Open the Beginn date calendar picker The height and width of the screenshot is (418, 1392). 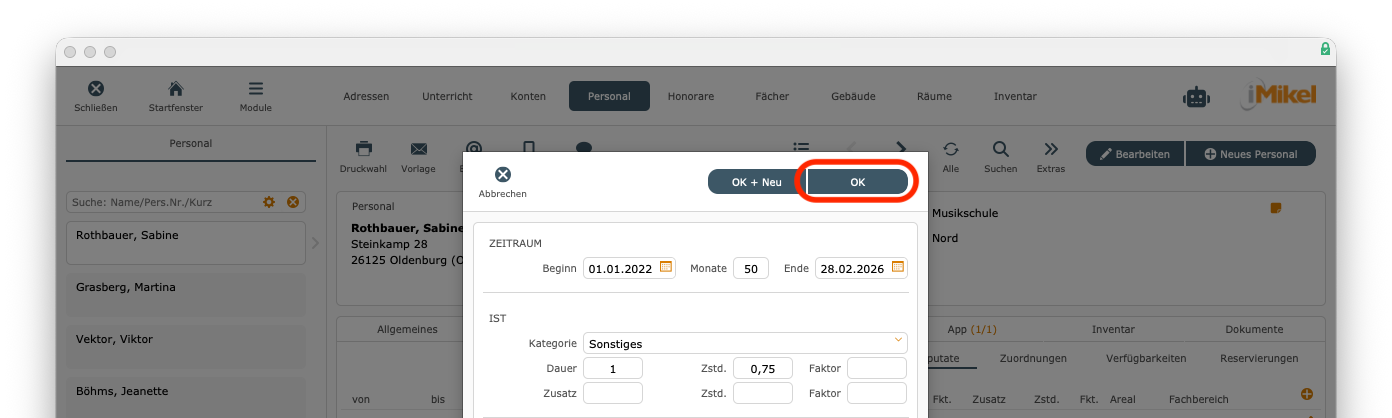coord(666,268)
